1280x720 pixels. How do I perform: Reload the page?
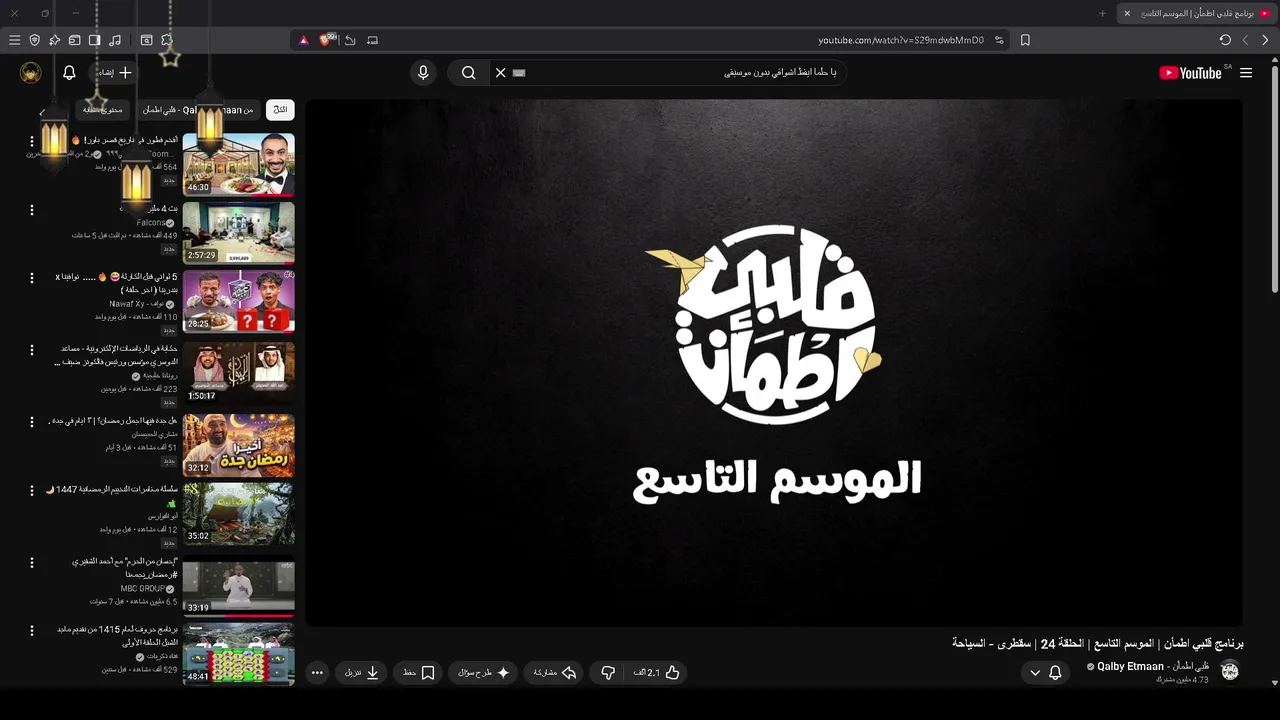click(x=1225, y=40)
